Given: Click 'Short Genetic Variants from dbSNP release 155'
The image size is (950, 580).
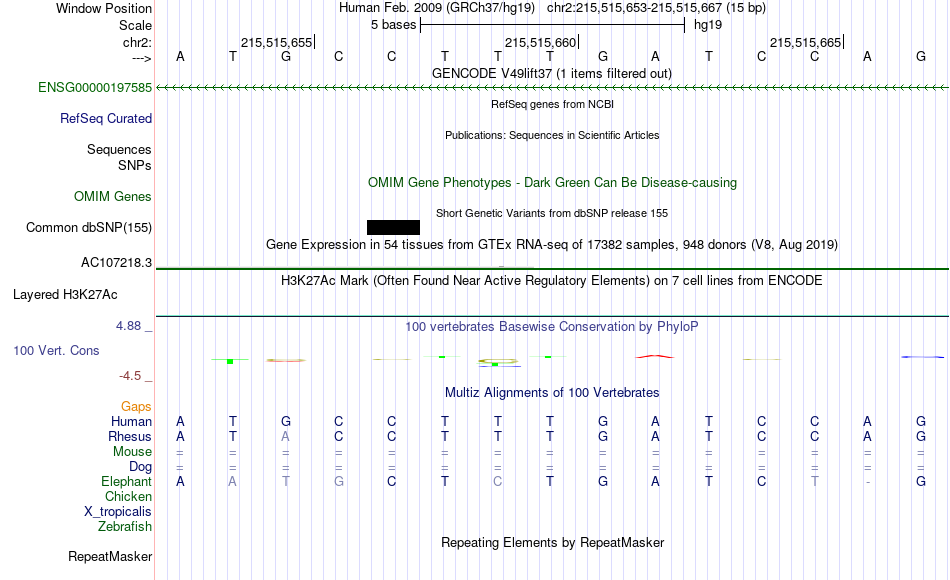Looking at the screenshot, I should (552, 213).
